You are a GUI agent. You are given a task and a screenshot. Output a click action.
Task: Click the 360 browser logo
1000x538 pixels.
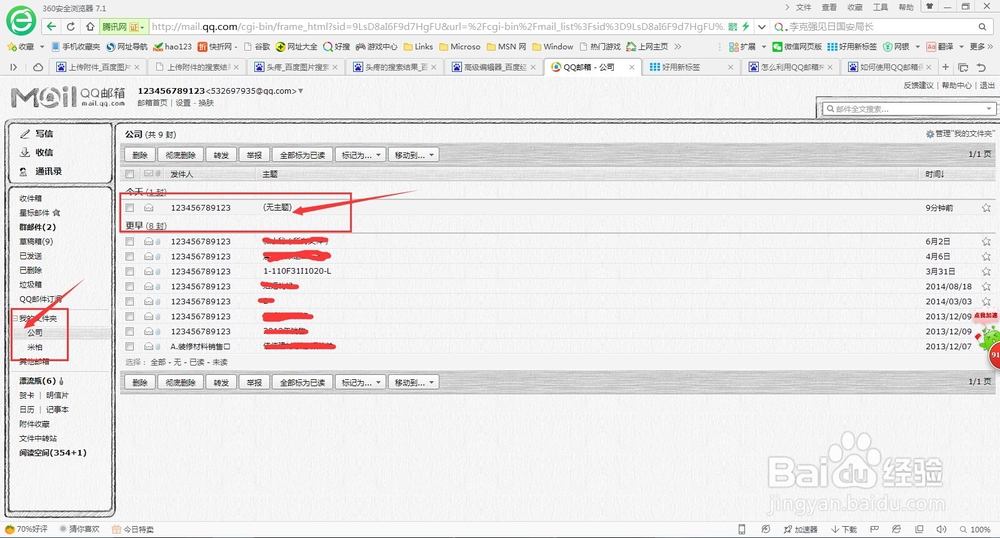pyautogui.click(x=21, y=21)
